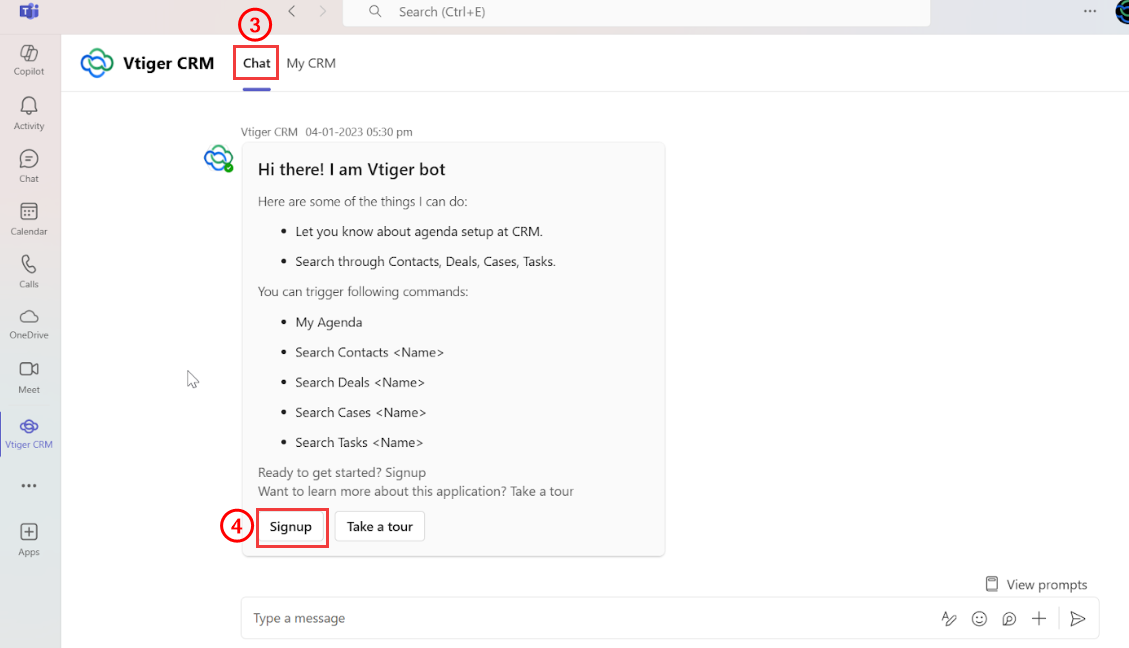Open View prompts
Viewport: 1129px width, 648px height.
tap(1036, 584)
